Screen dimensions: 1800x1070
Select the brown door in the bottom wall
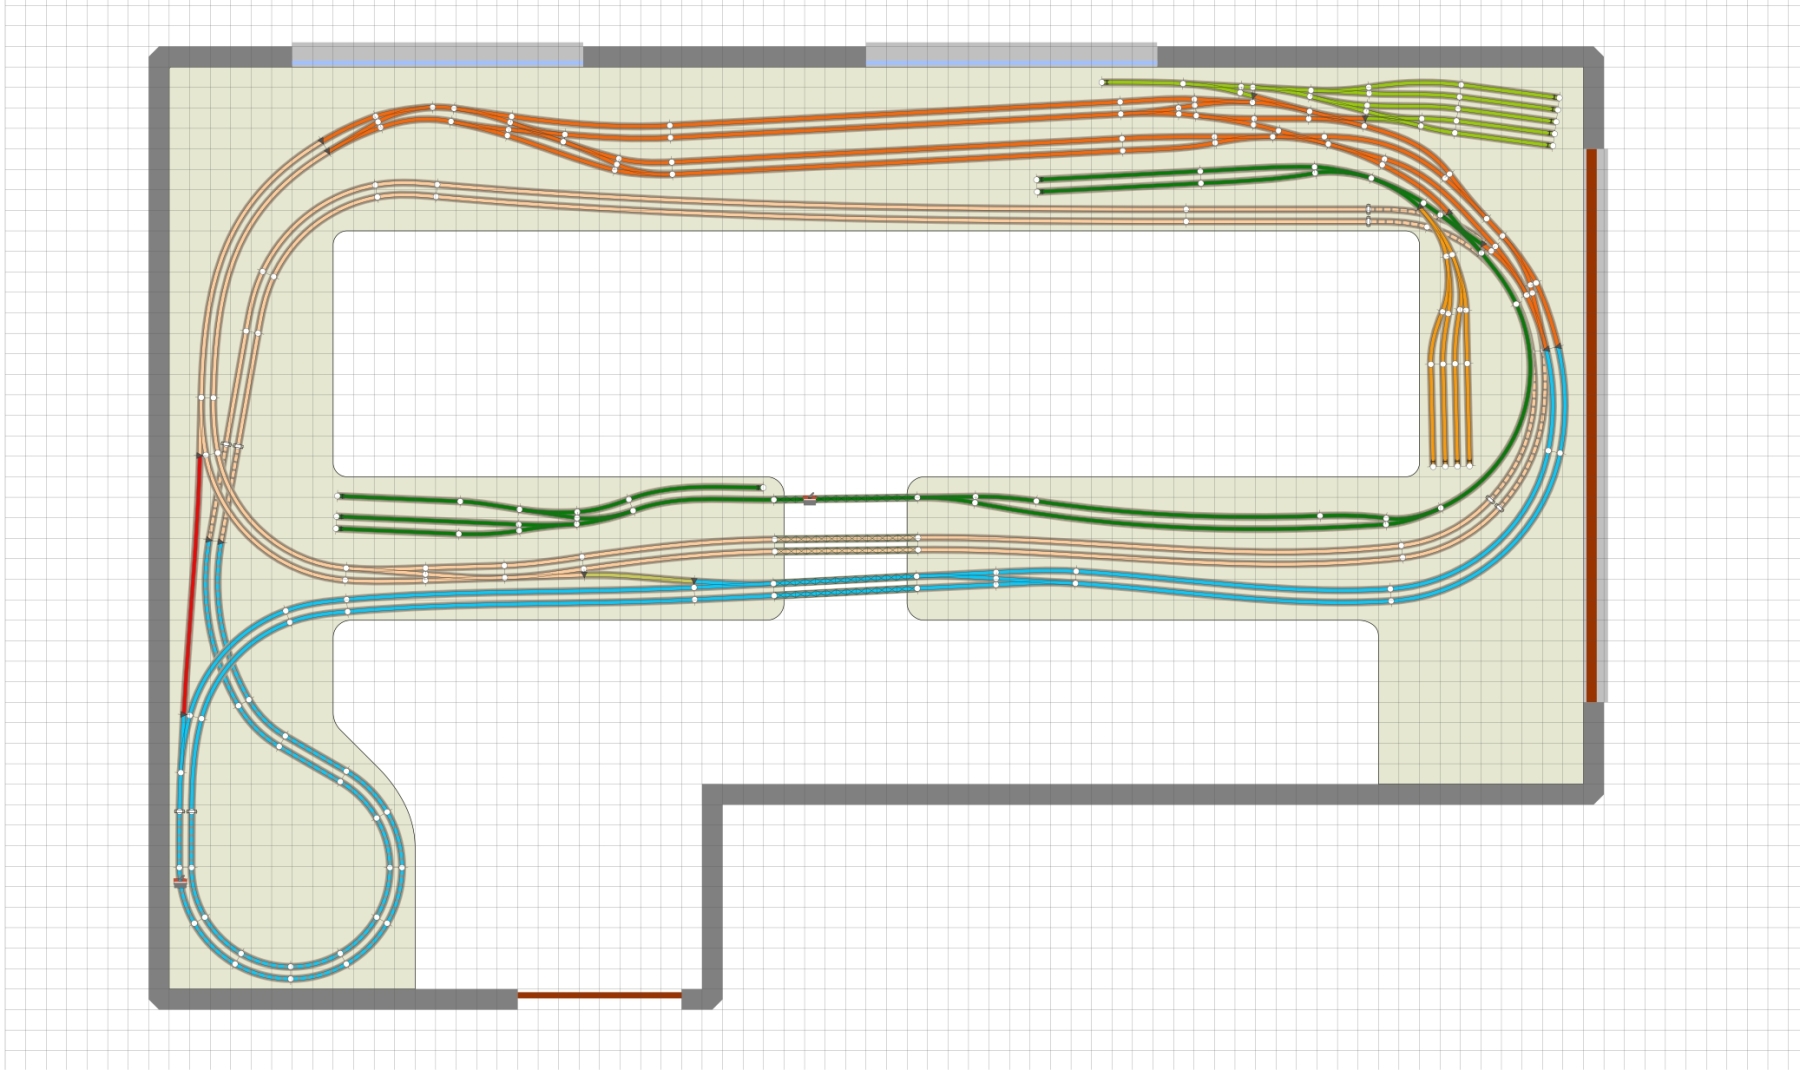pos(599,995)
